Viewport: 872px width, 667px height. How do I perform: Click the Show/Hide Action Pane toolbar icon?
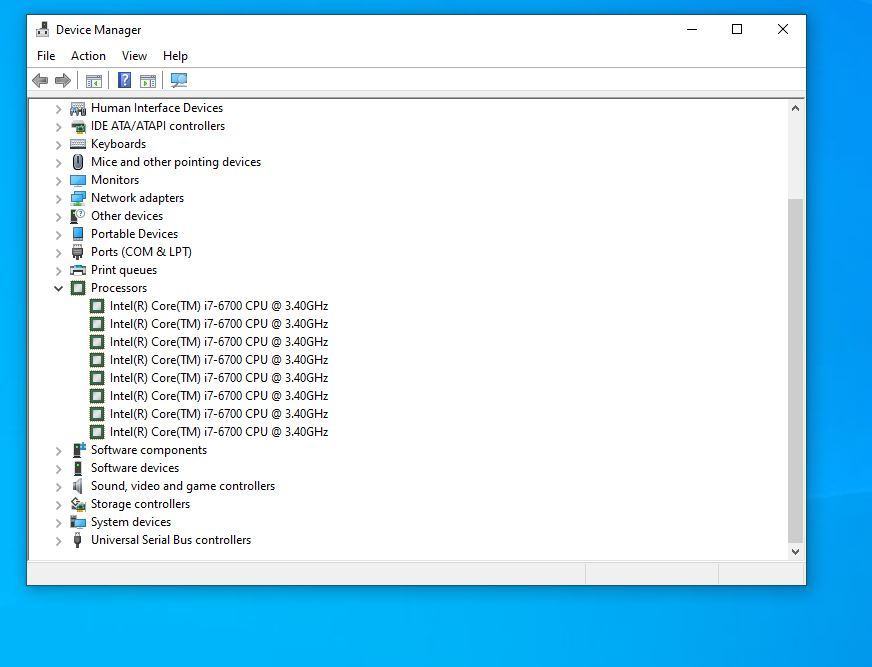click(148, 81)
